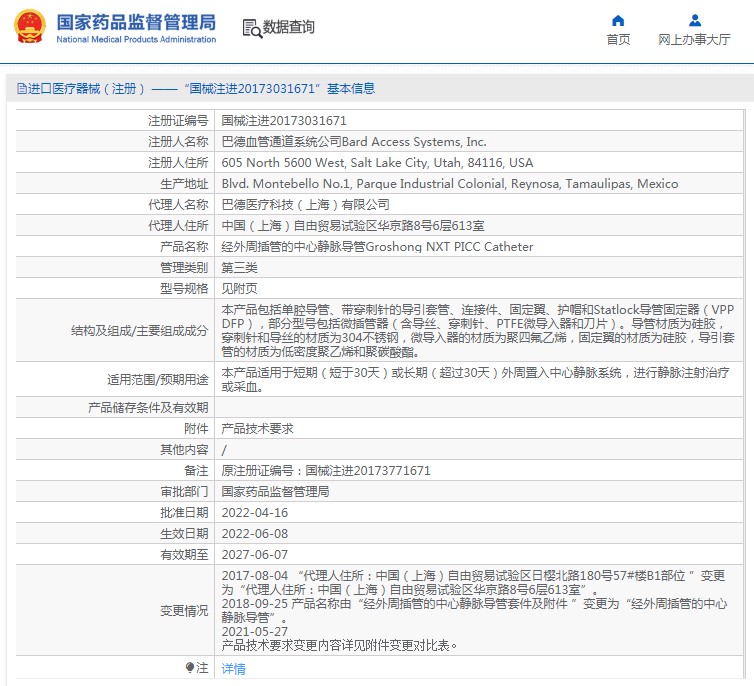The height and width of the screenshot is (686, 754).
Task: Open the 详情 link
Action: pyautogui.click(x=233, y=668)
